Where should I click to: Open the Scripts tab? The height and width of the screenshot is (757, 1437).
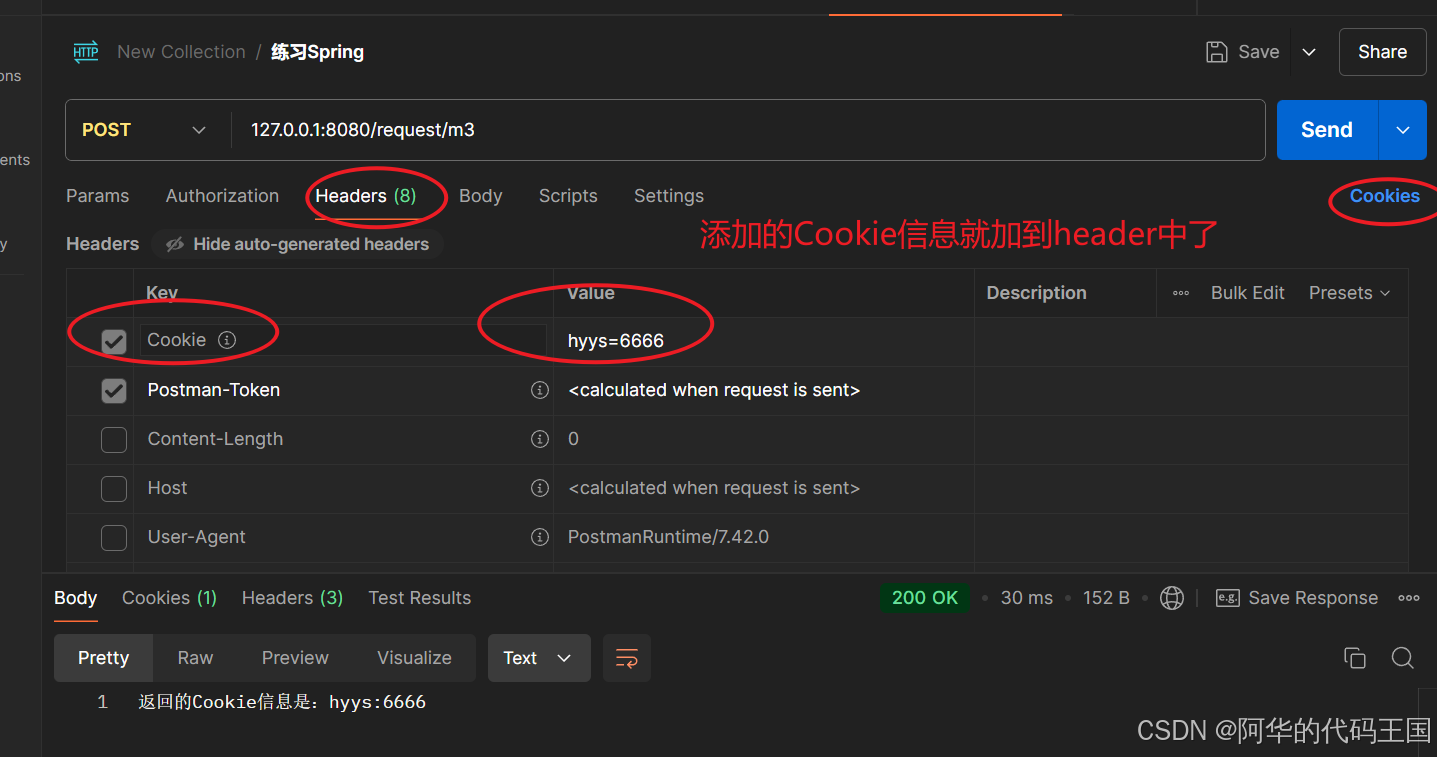click(x=568, y=196)
